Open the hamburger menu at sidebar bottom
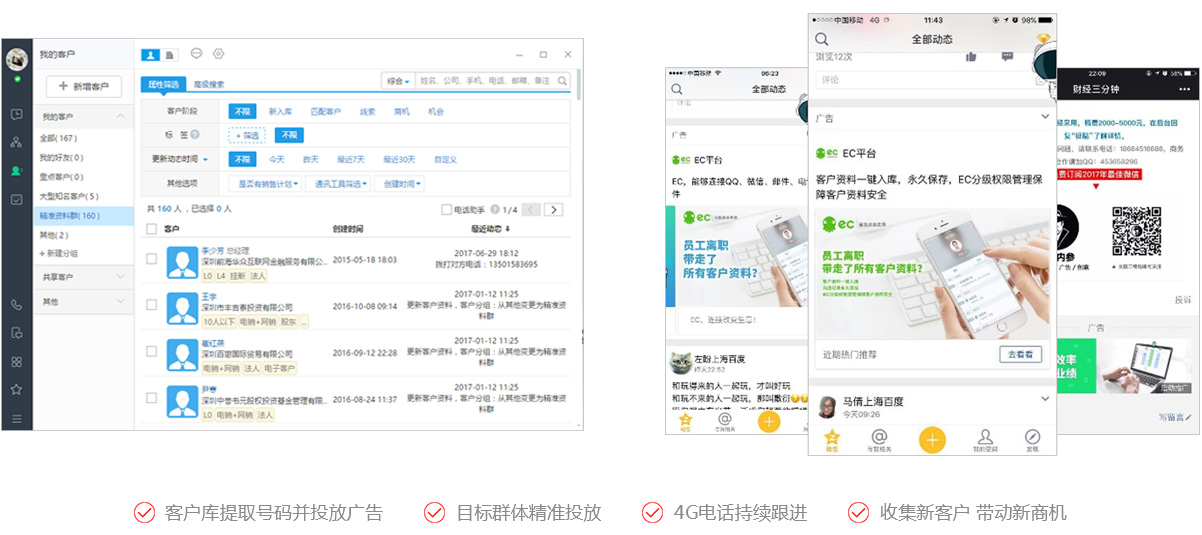The image size is (1202, 535). coord(17,418)
